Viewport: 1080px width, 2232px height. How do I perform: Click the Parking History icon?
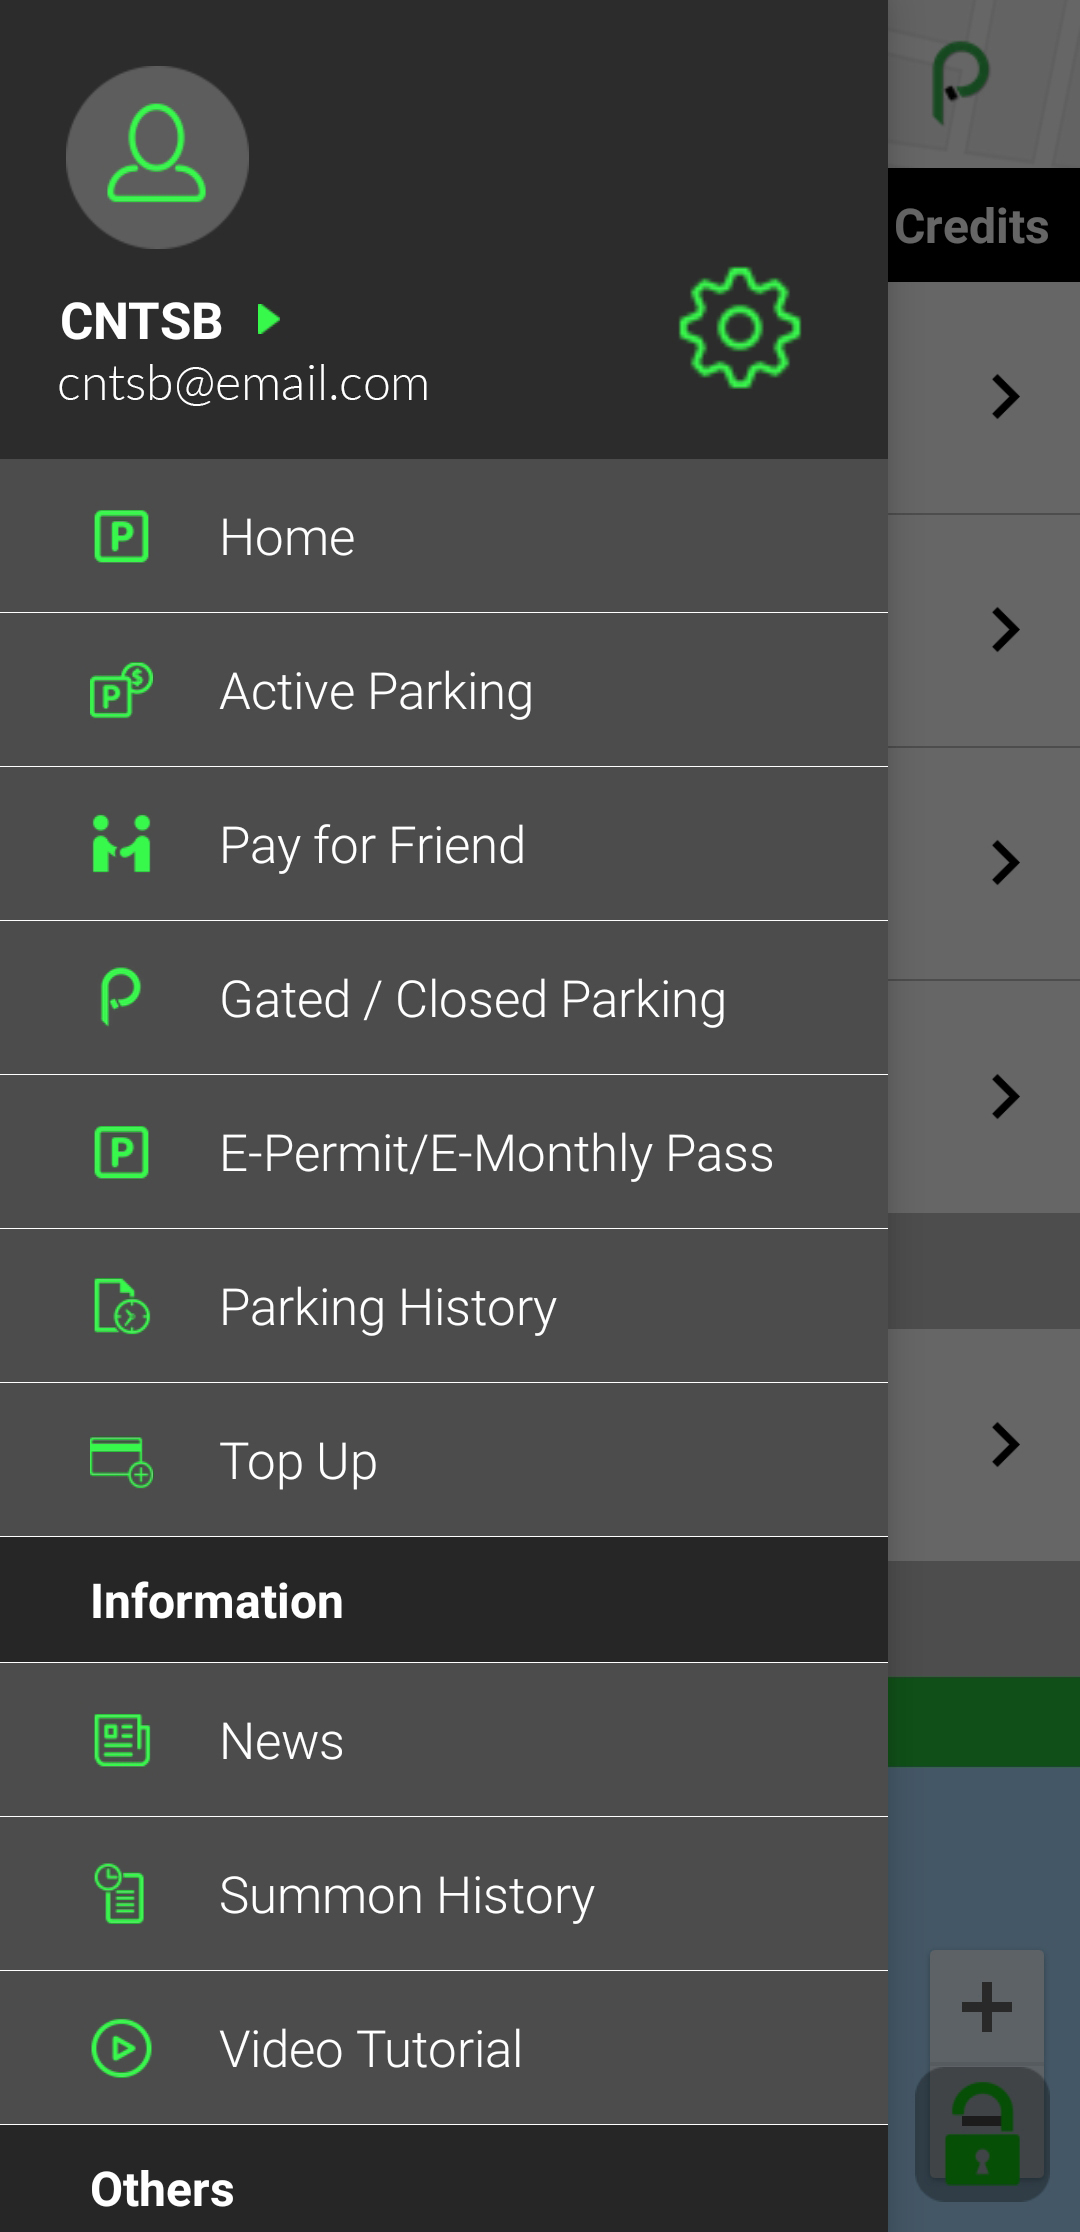click(x=121, y=1306)
